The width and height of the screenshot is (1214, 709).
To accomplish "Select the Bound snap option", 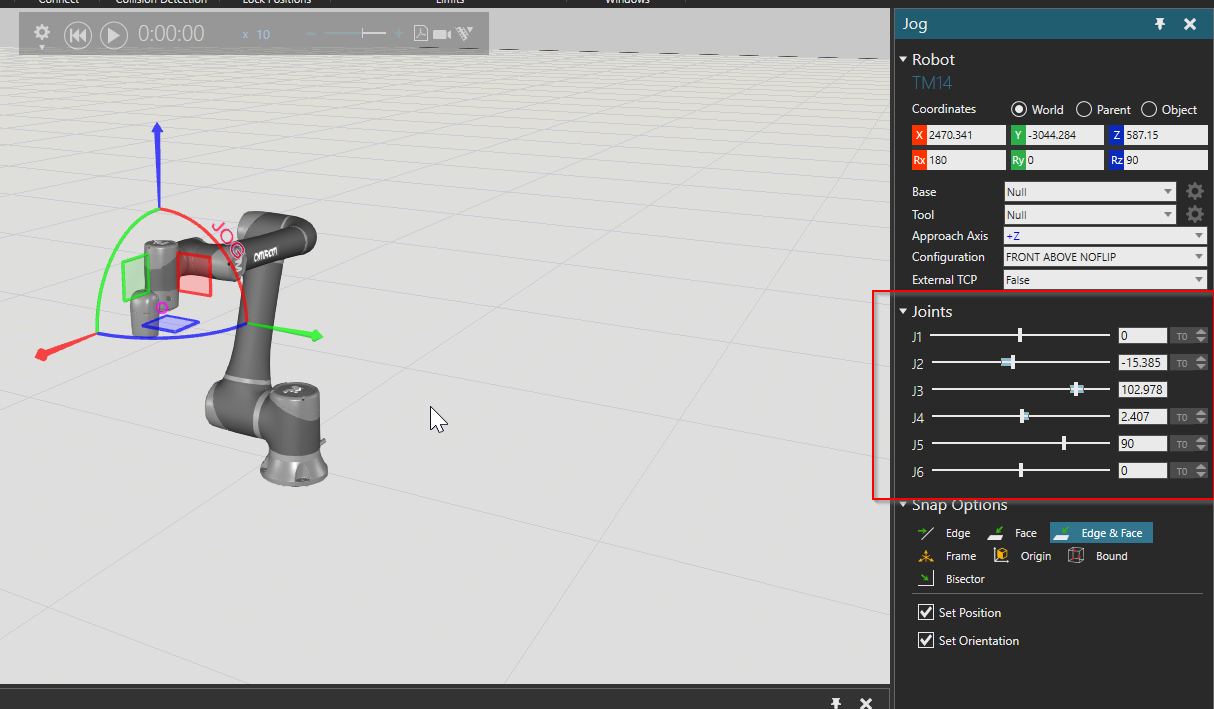I will pos(1097,556).
